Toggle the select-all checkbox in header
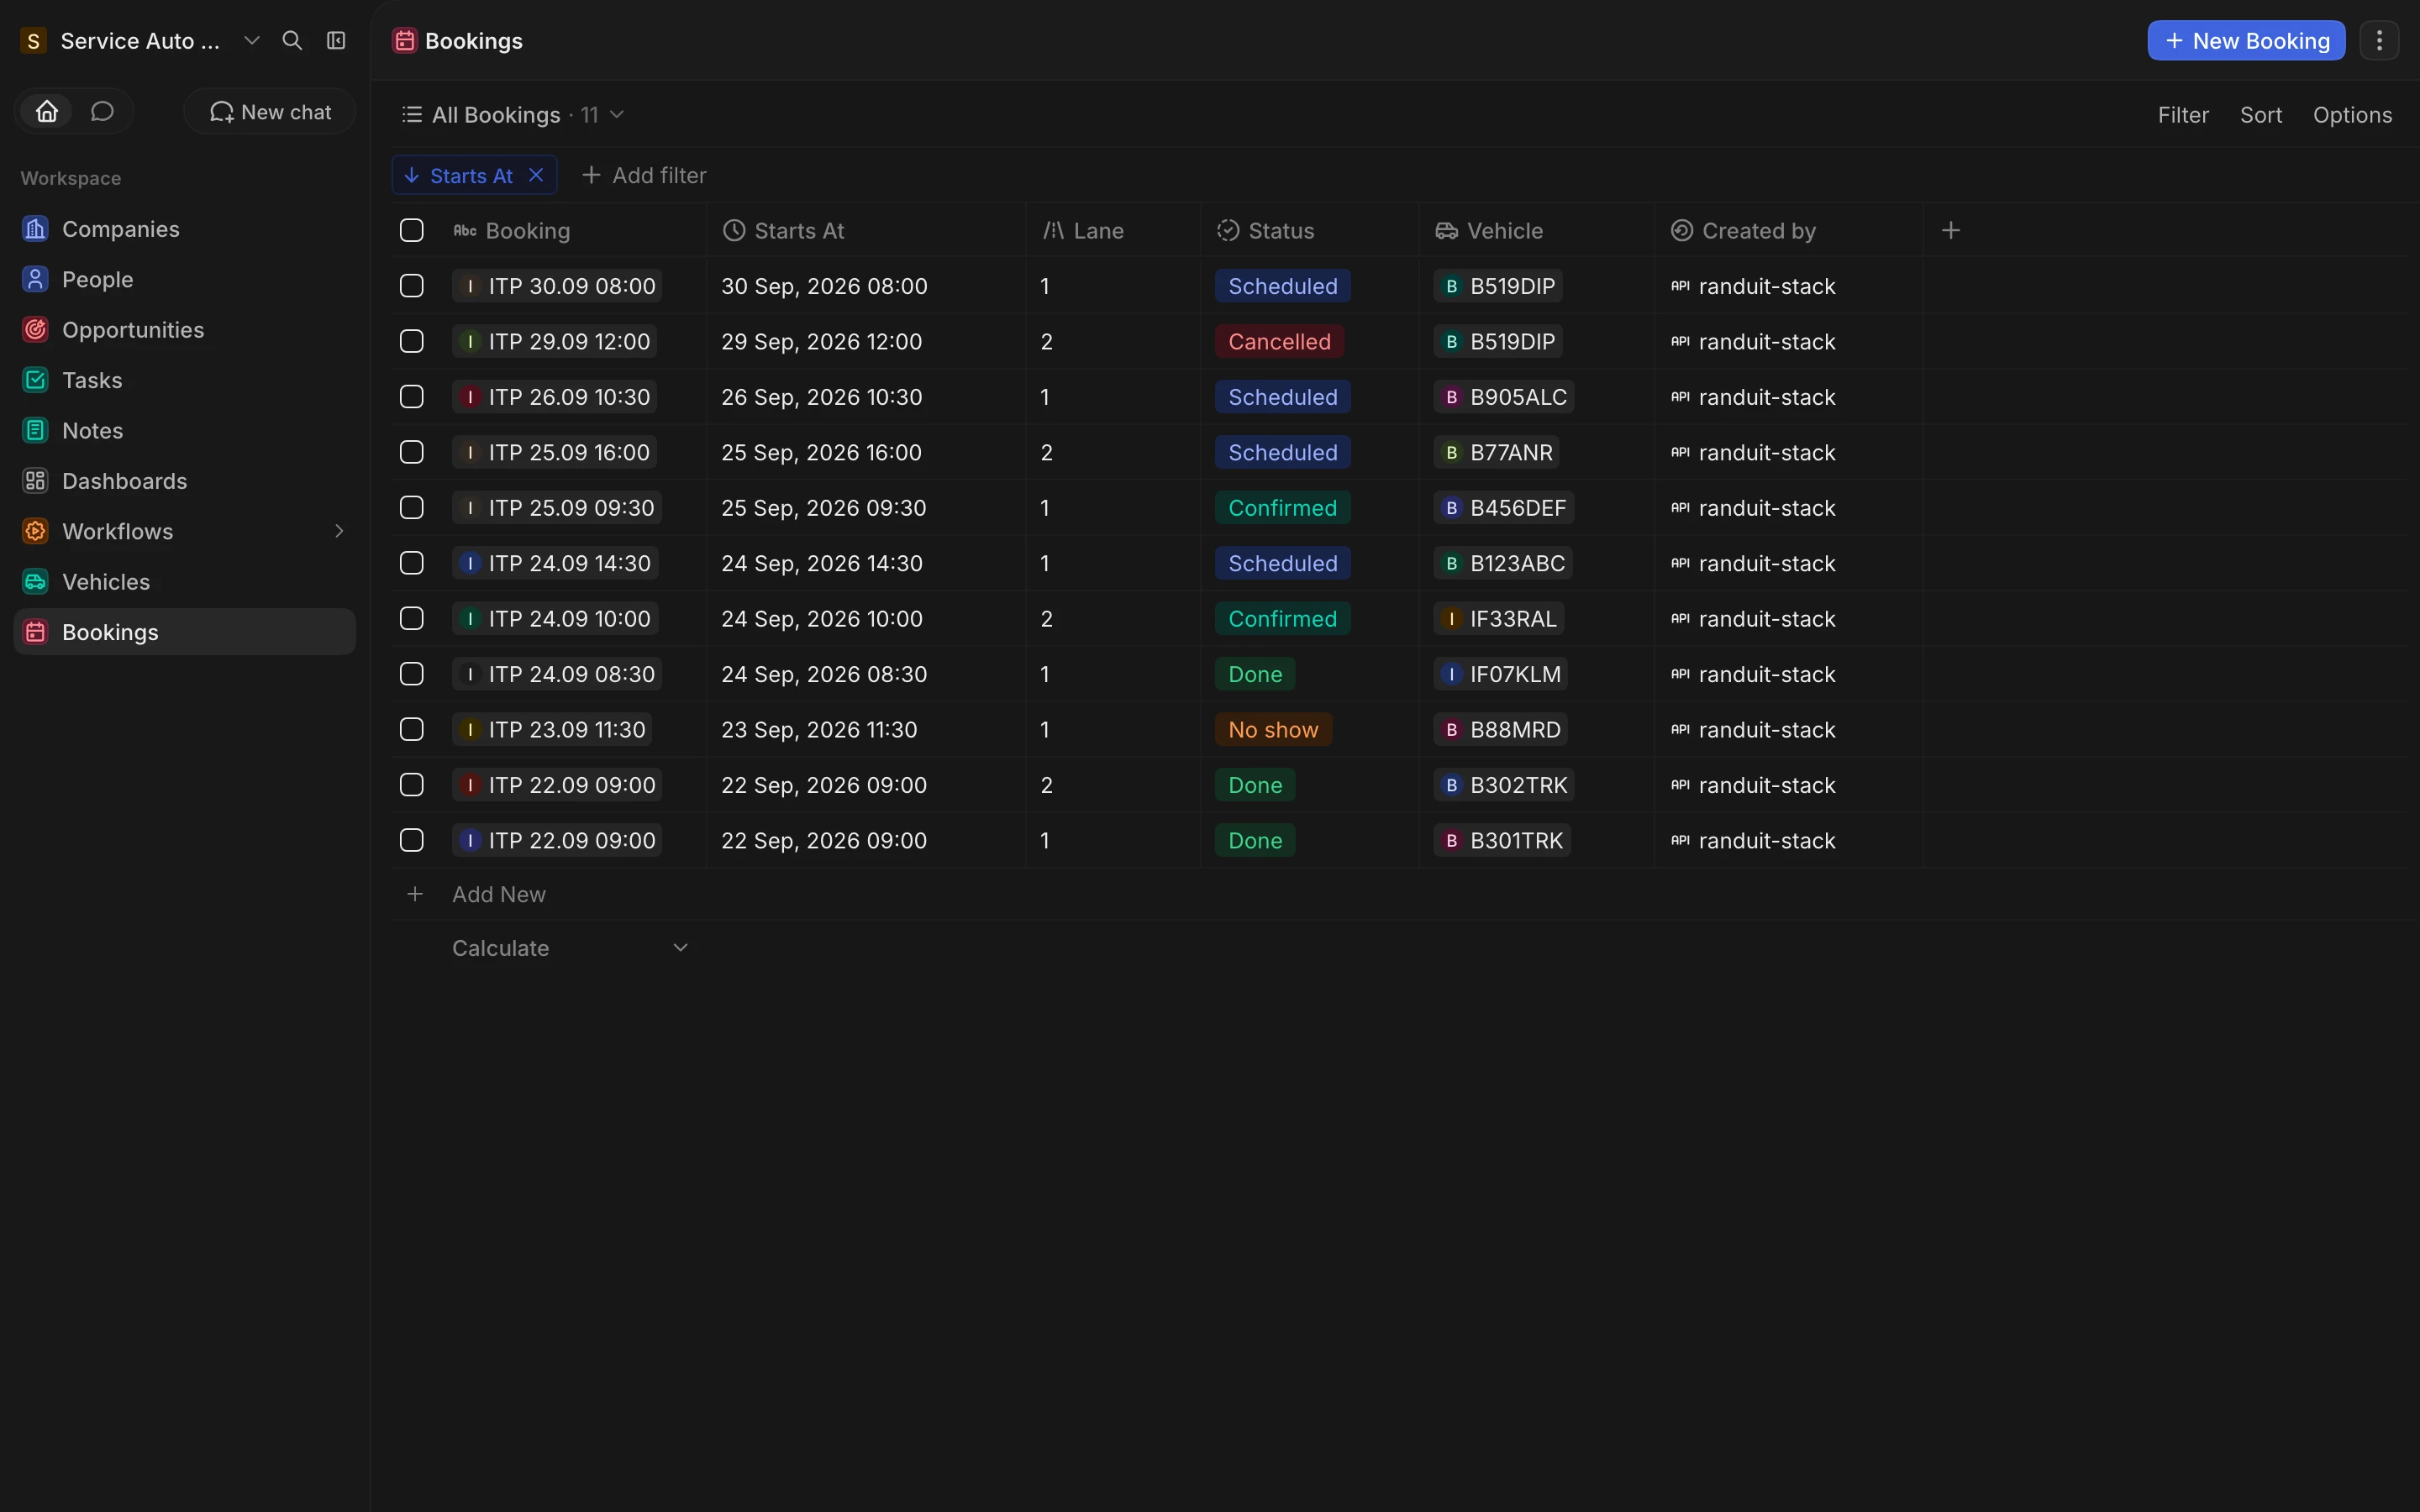The image size is (2420, 1512). (x=412, y=231)
